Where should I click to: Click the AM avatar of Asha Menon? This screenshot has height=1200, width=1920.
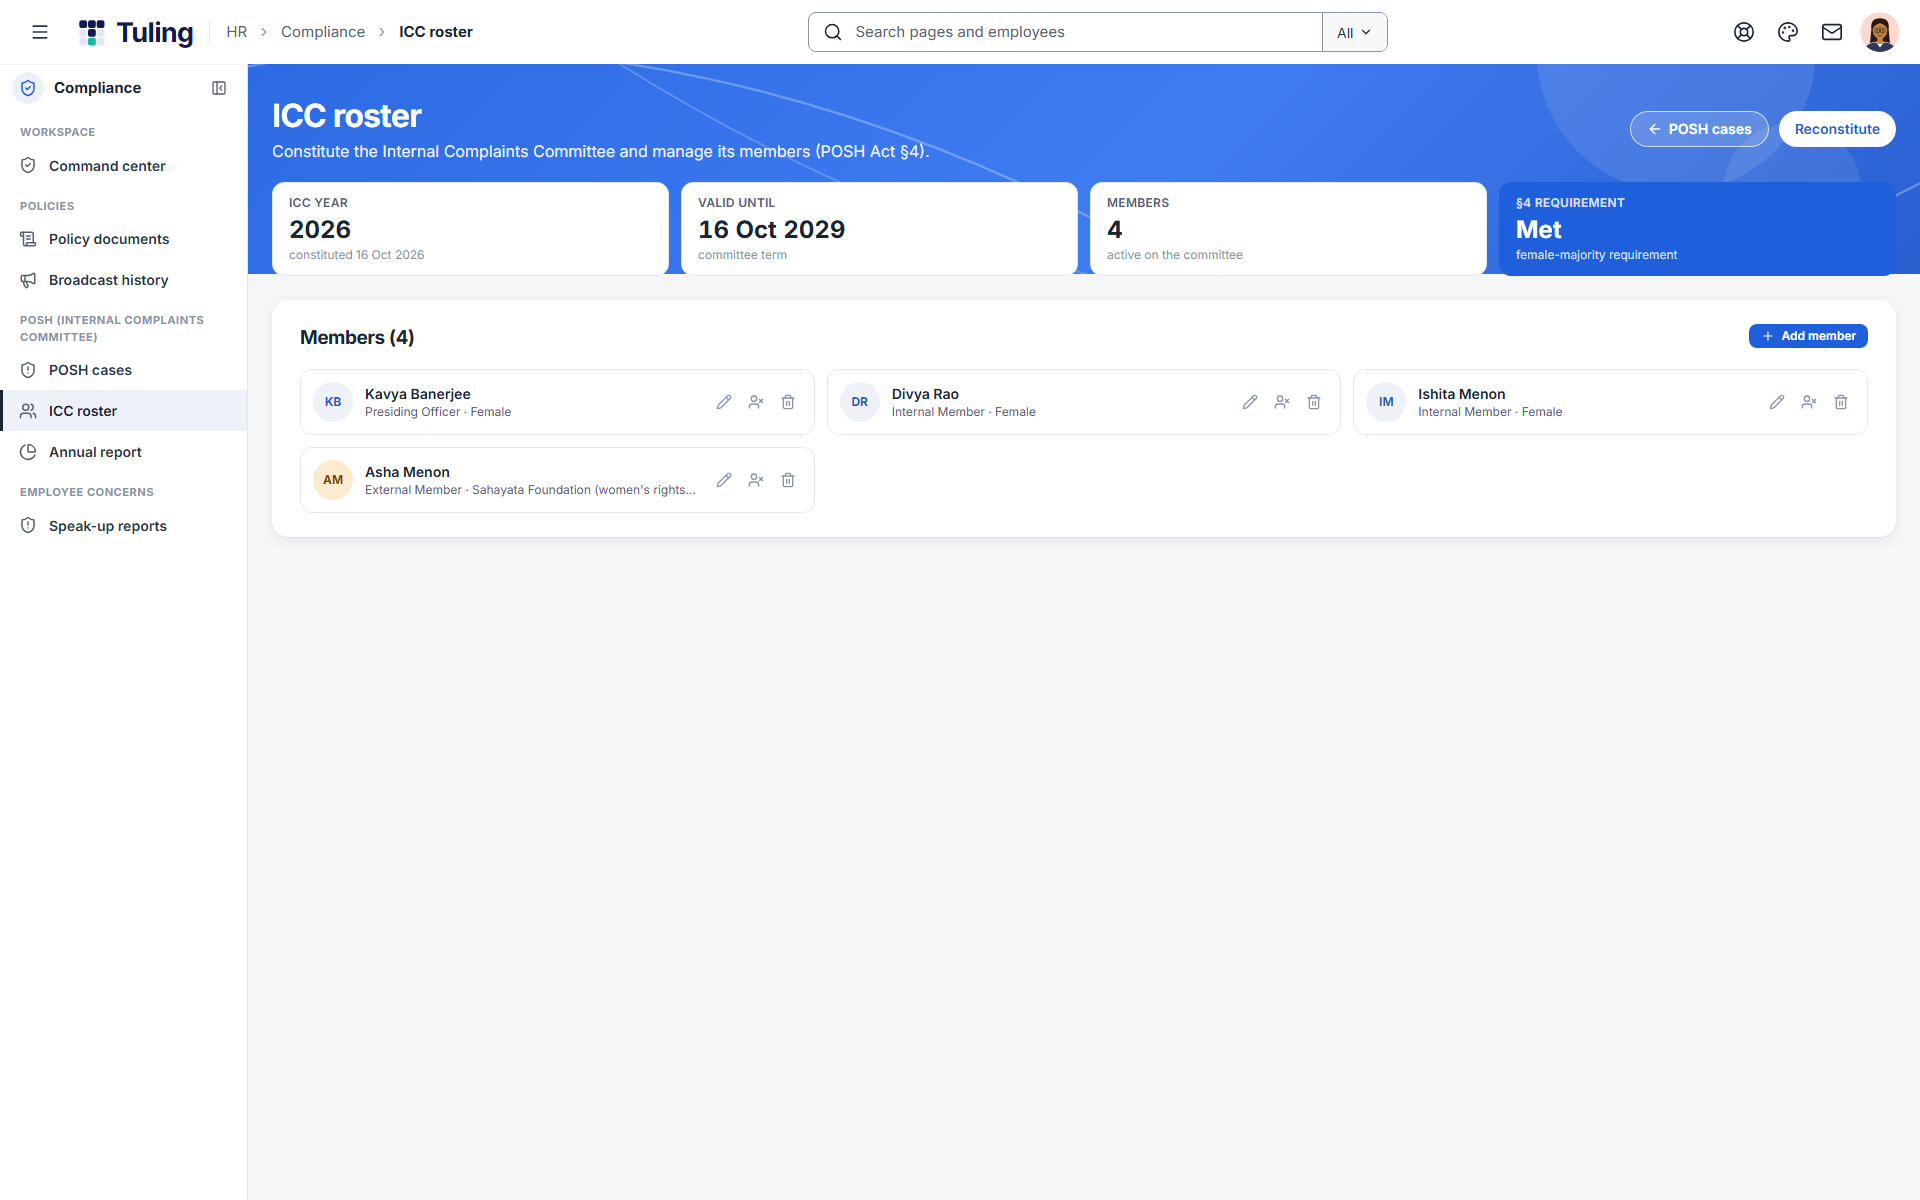tap(333, 480)
